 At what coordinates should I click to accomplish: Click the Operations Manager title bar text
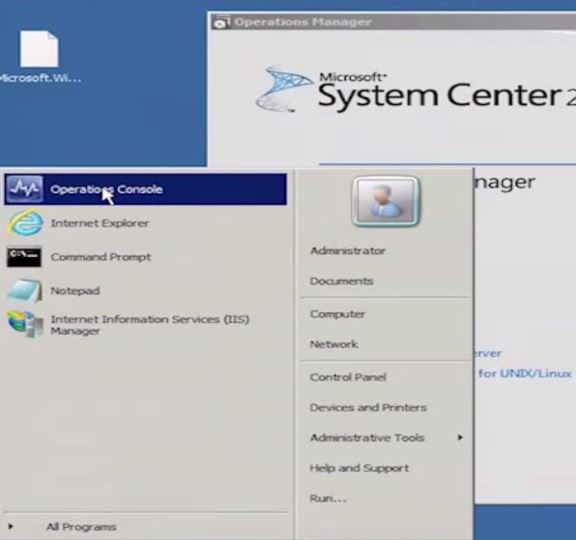point(303,22)
